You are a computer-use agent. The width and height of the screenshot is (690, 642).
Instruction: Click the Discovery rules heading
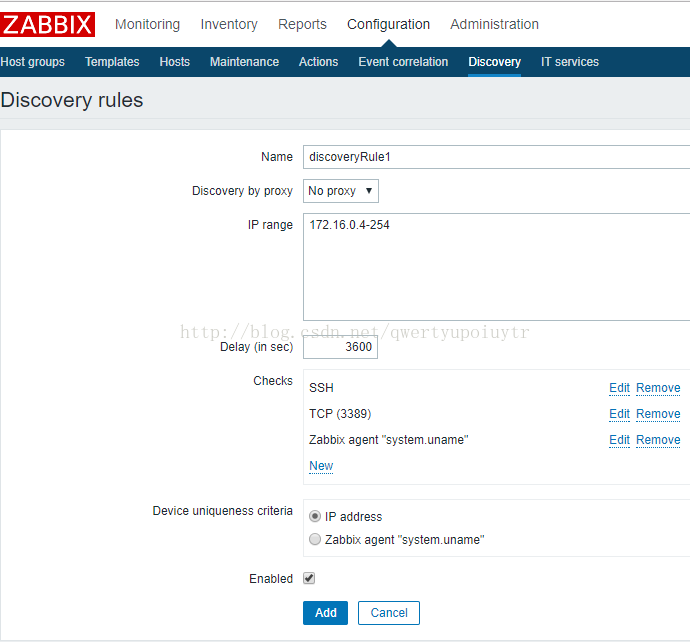(72, 100)
